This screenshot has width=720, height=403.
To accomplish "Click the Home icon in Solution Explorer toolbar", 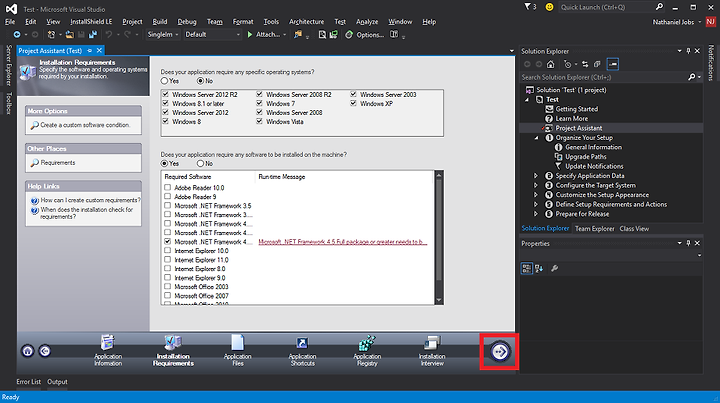I will pyautogui.click(x=551, y=64).
